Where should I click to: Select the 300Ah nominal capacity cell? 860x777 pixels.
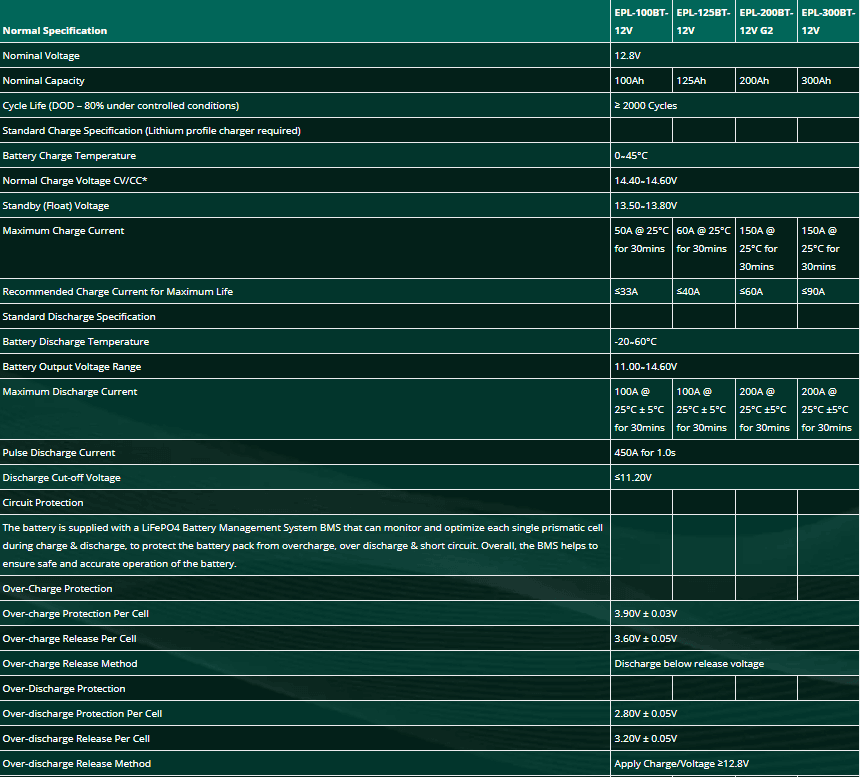pyautogui.click(x=816, y=81)
